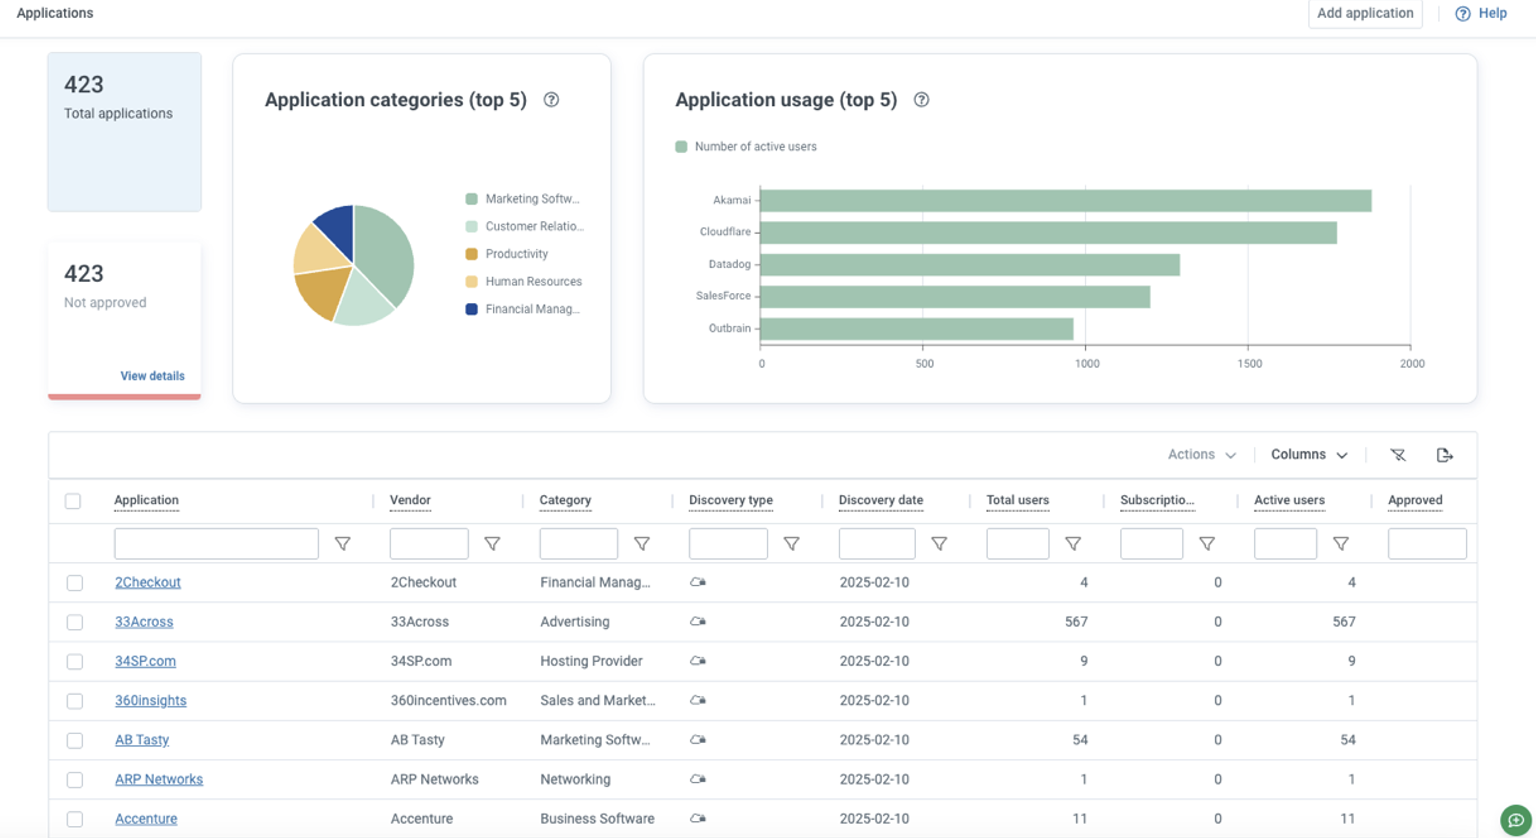Check the Accenture row checkbox

pos(75,819)
